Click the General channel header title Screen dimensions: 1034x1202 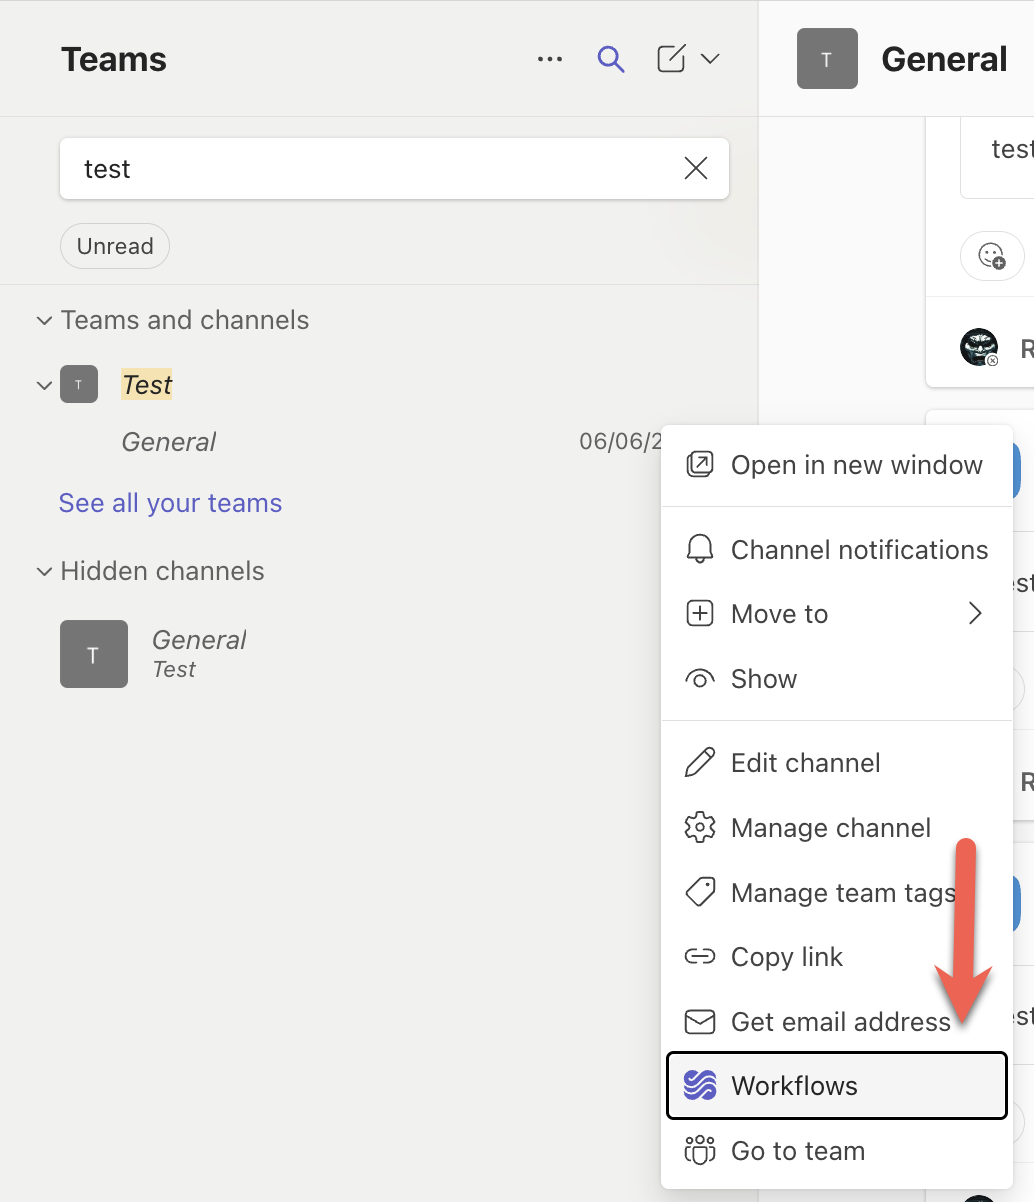[944, 60]
